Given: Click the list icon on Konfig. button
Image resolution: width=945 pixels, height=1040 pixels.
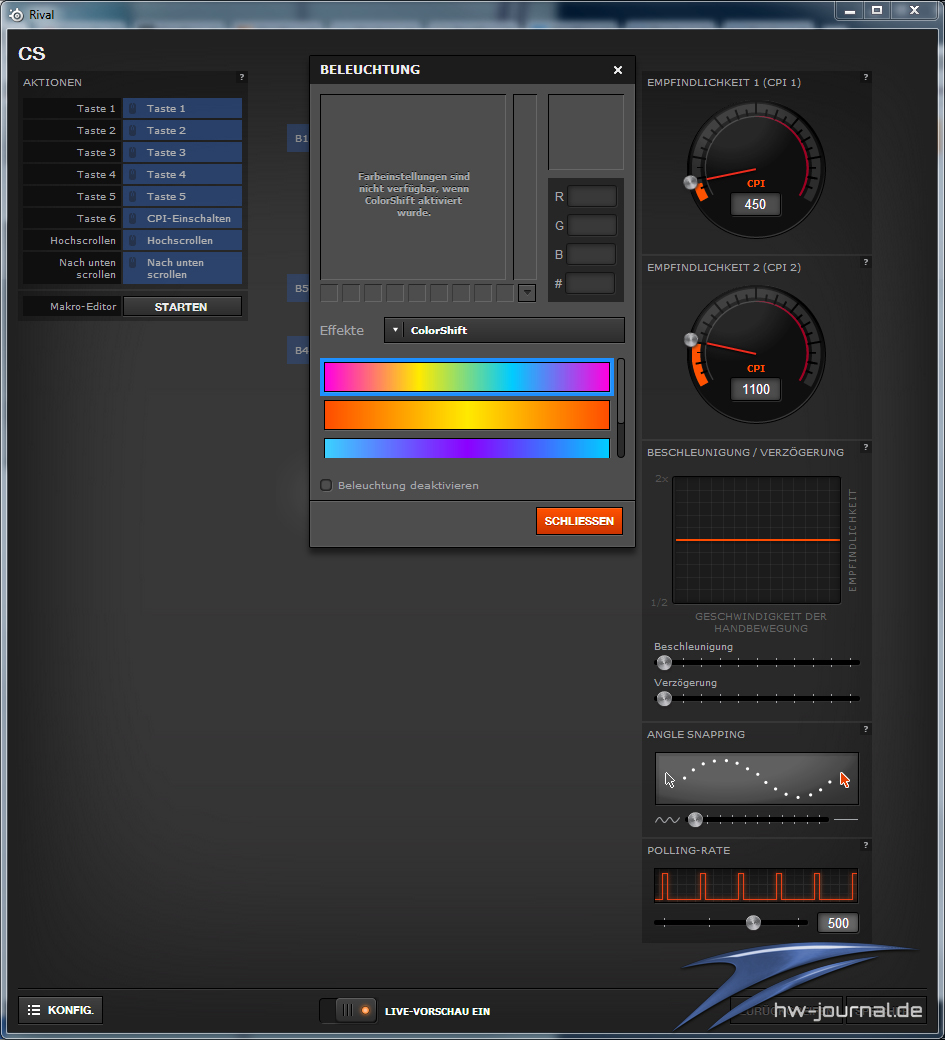Looking at the screenshot, I should click(x=33, y=1010).
